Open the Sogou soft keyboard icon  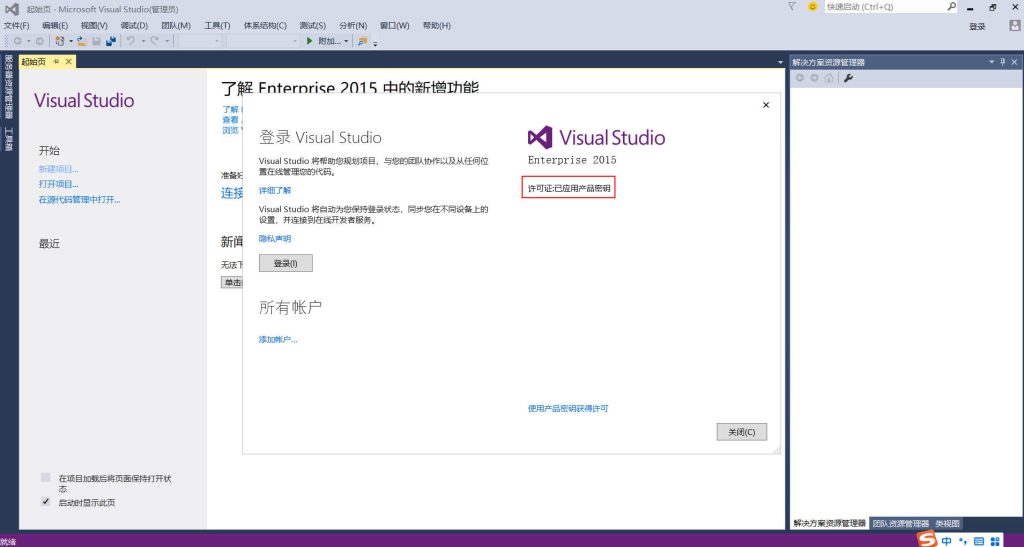(978, 541)
